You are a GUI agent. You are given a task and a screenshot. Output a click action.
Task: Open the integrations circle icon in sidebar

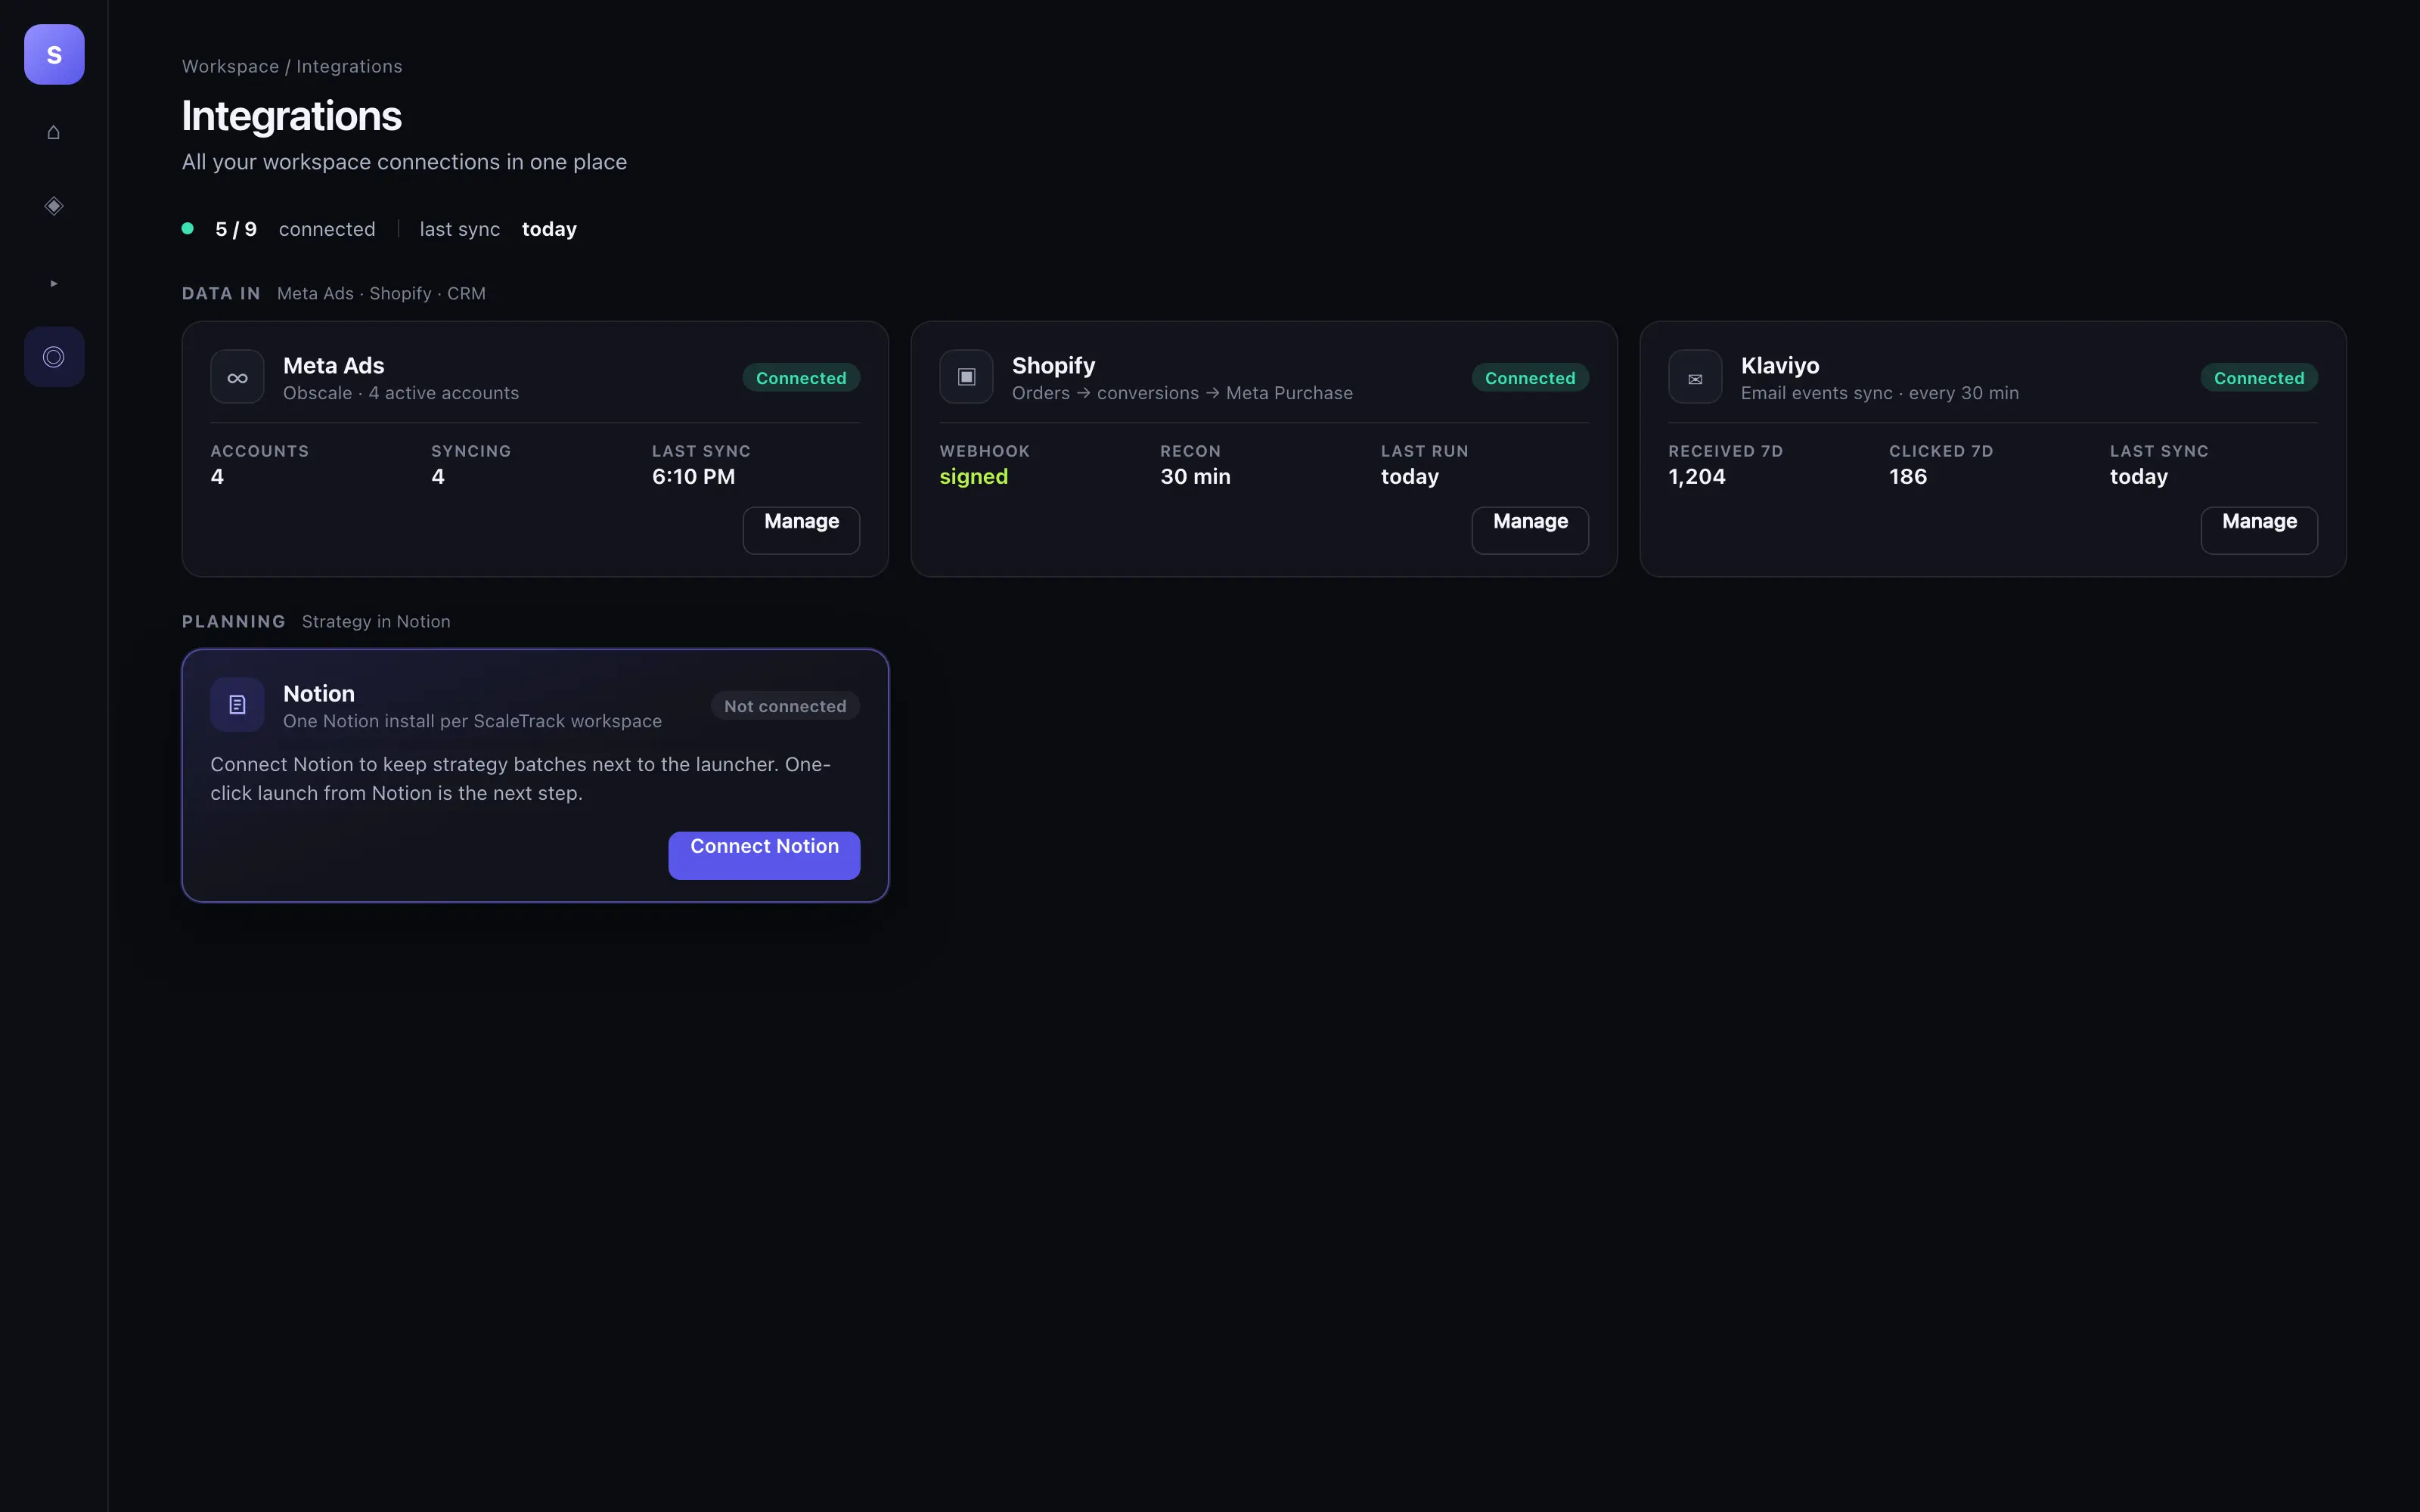coord(54,357)
